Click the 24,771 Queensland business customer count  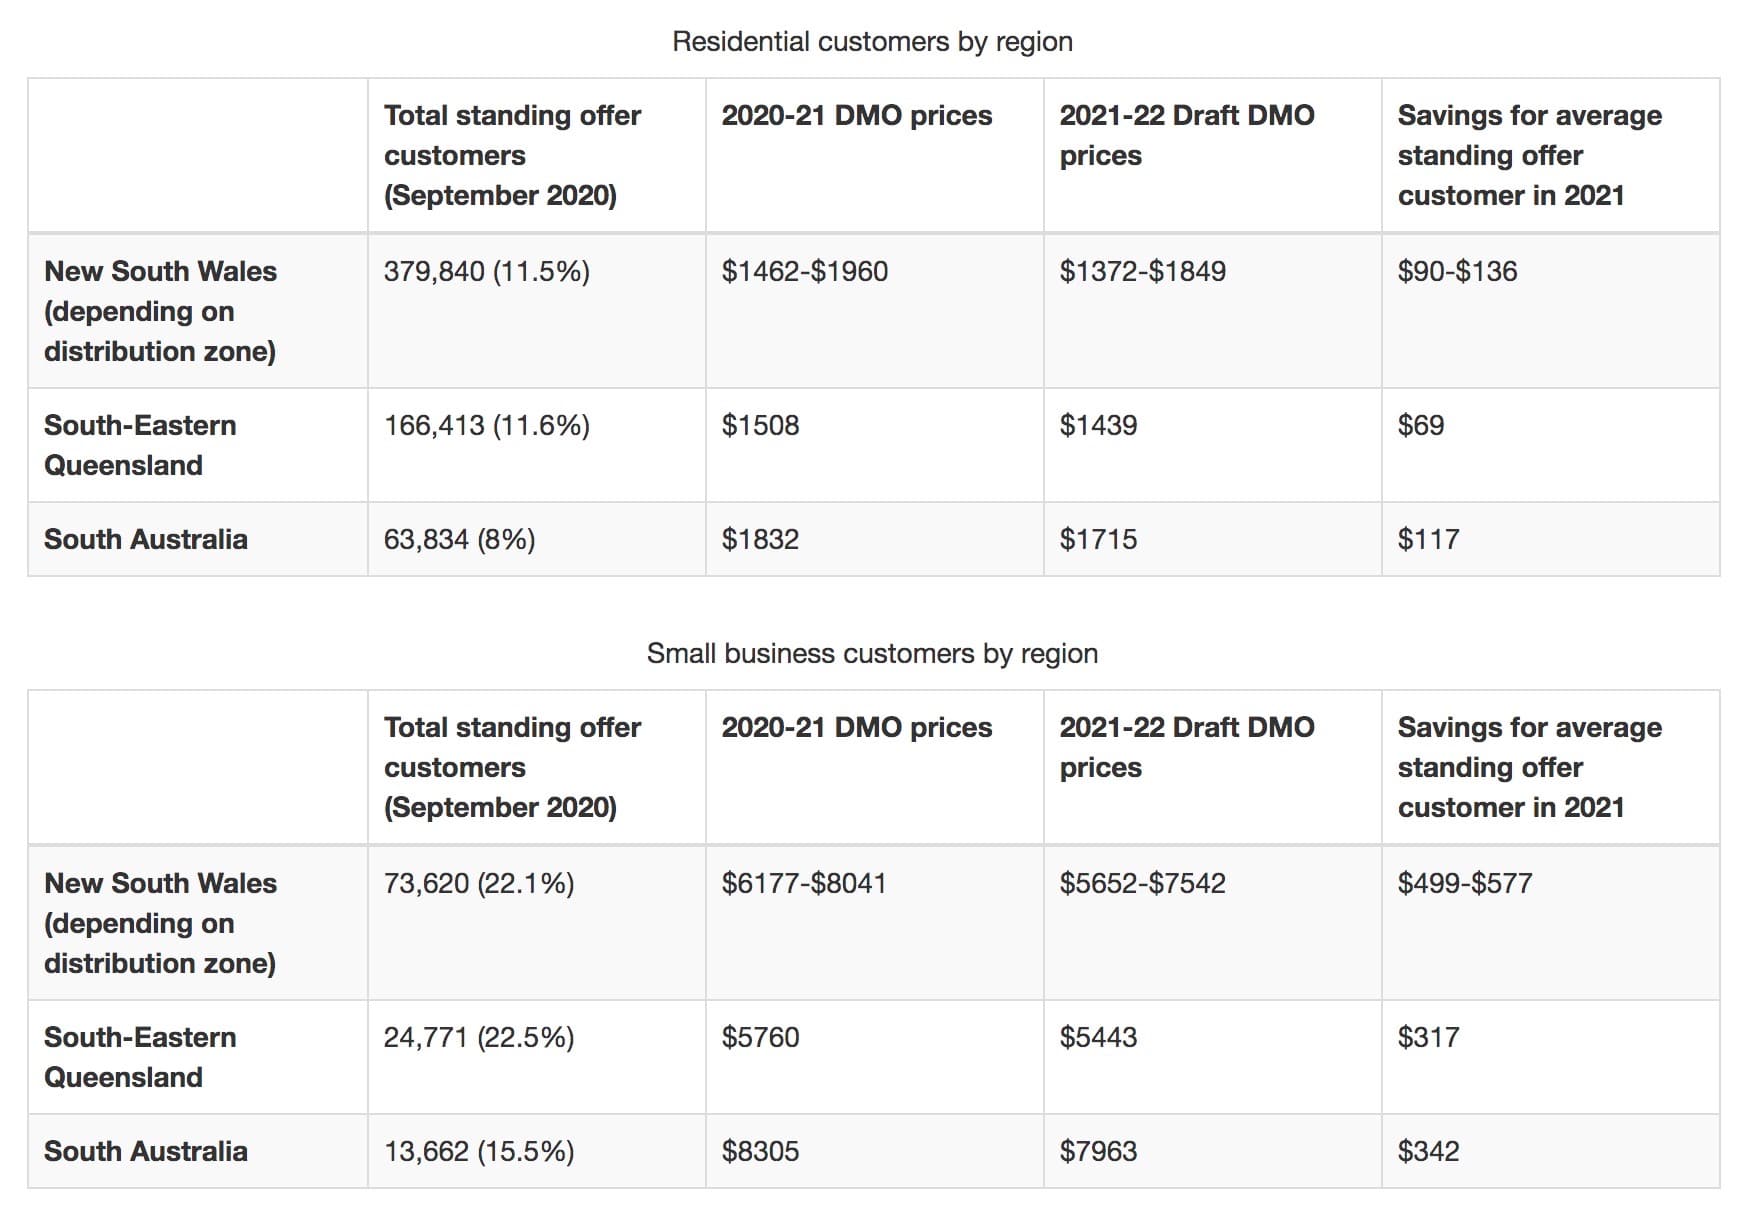480,1037
